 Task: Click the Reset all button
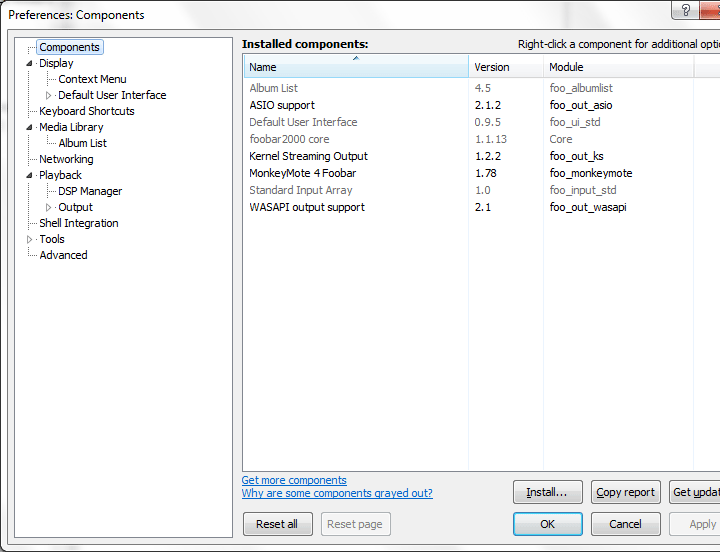[x=277, y=524]
